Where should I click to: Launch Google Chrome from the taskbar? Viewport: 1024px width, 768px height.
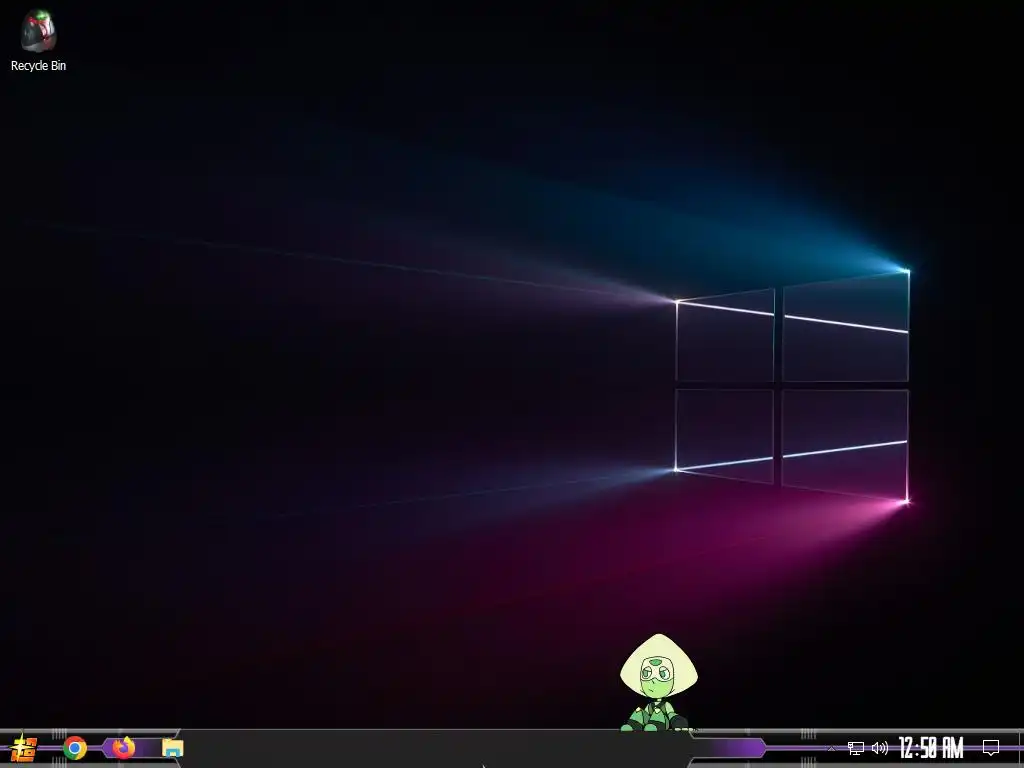[x=75, y=748]
